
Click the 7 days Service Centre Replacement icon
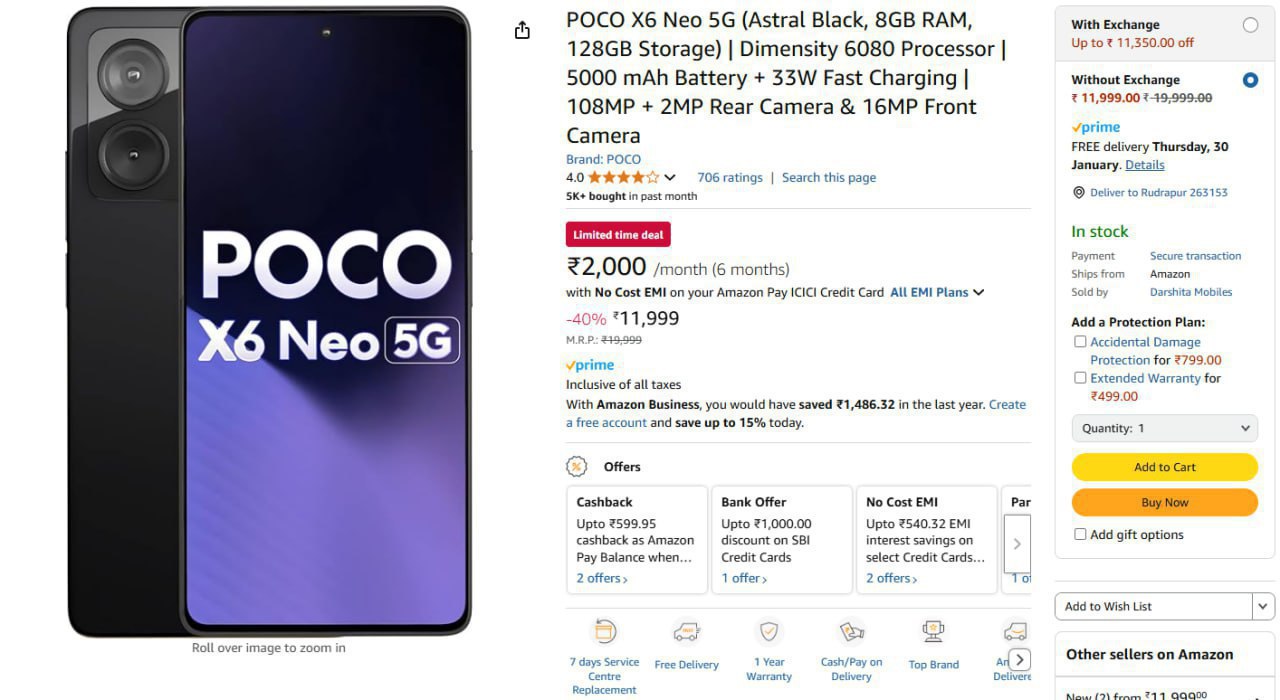pyautogui.click(x=604, y=632)
